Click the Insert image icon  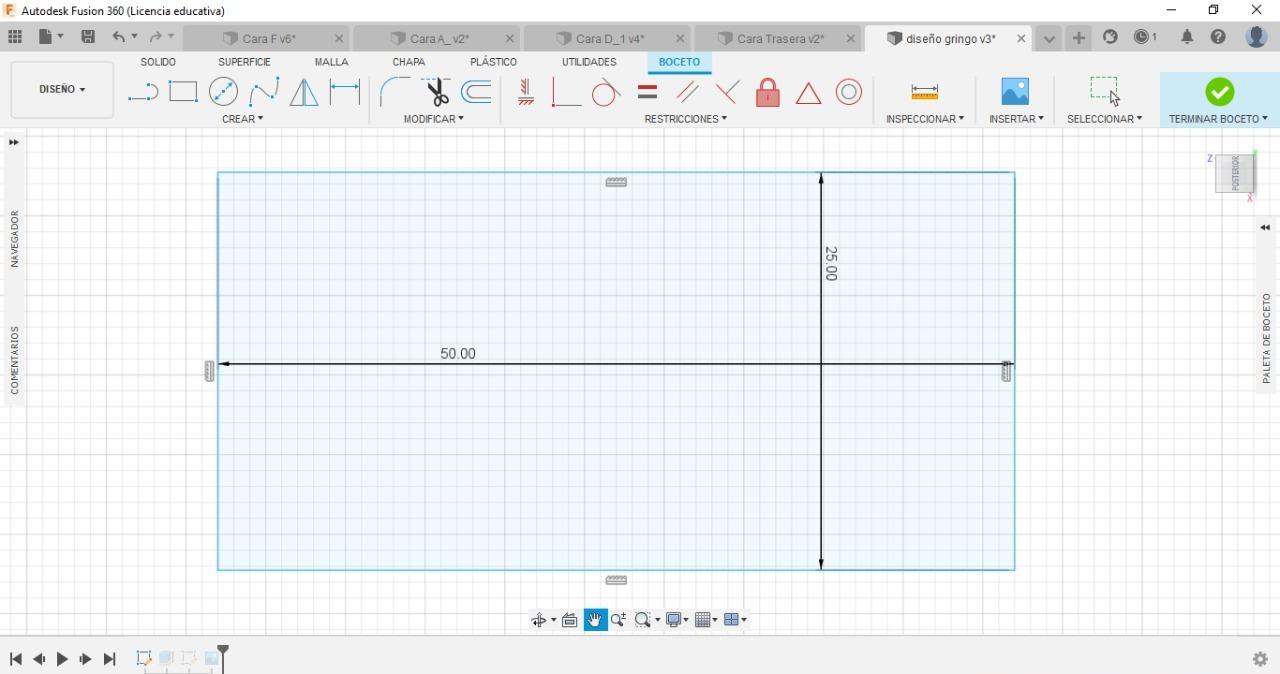[x=1015, y=92]
